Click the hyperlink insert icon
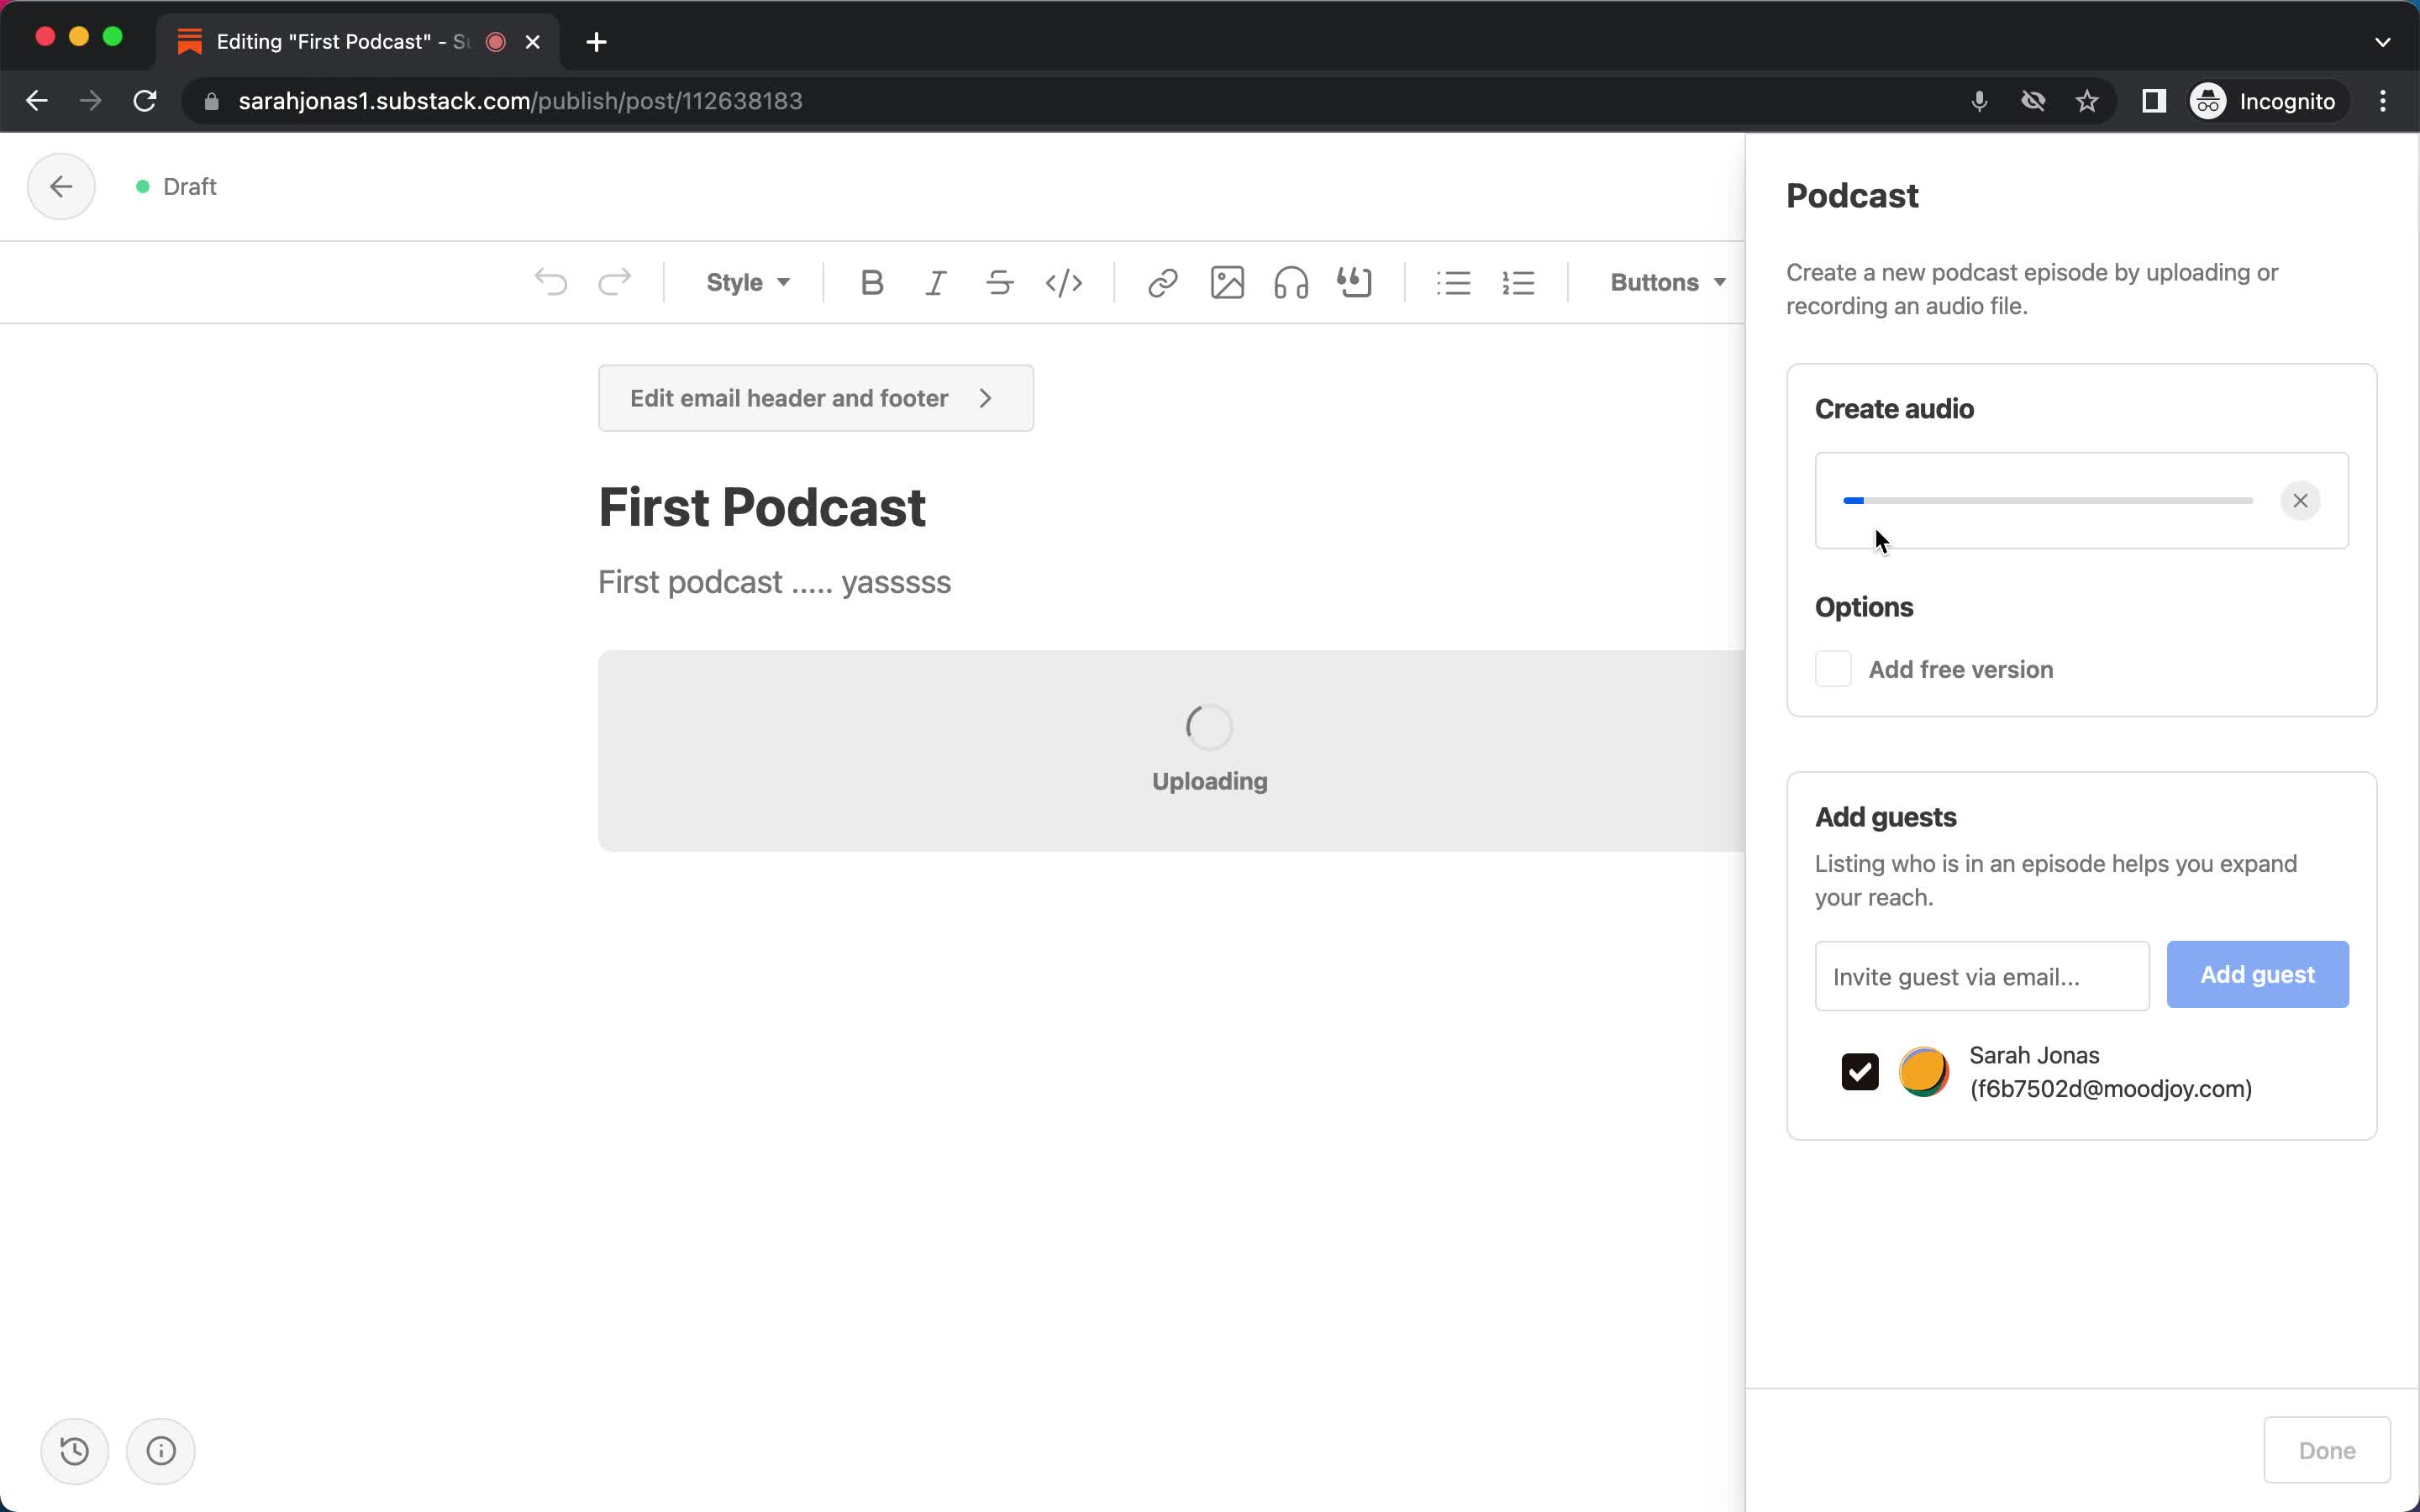 pos(1162,282)
